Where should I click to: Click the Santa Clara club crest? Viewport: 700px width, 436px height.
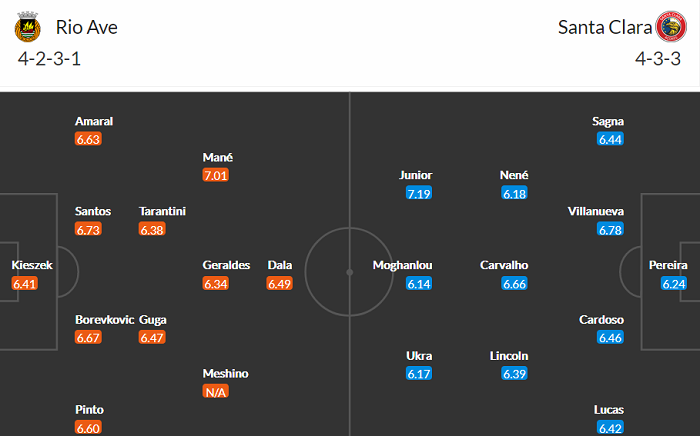pos(671,27)
